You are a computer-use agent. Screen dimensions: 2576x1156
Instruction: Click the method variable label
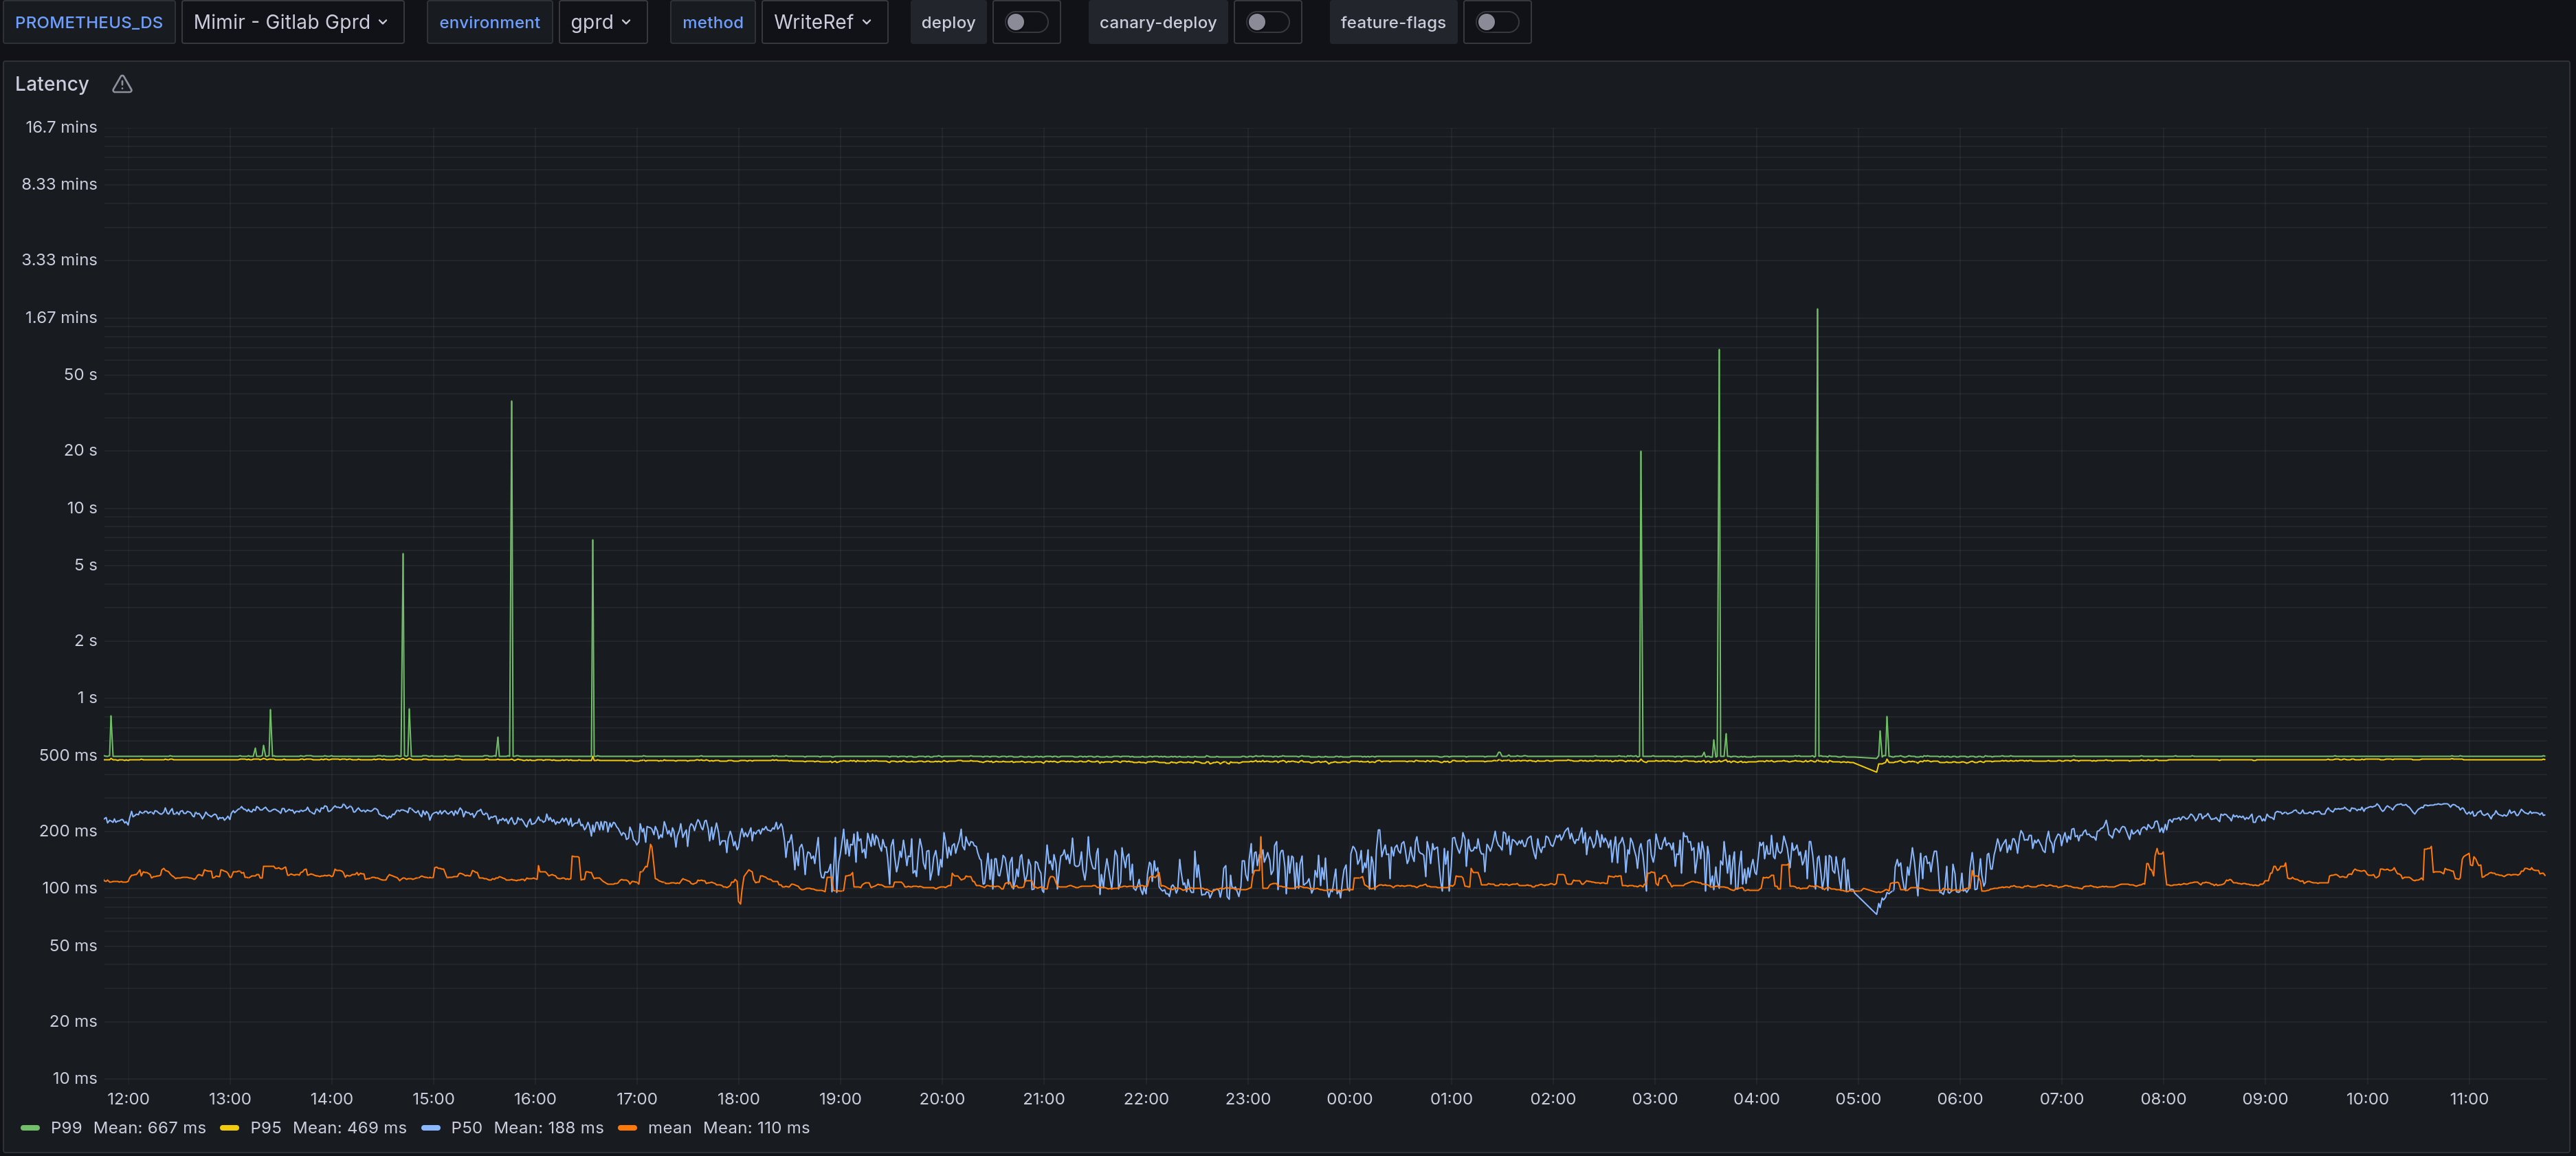(712, 22)
